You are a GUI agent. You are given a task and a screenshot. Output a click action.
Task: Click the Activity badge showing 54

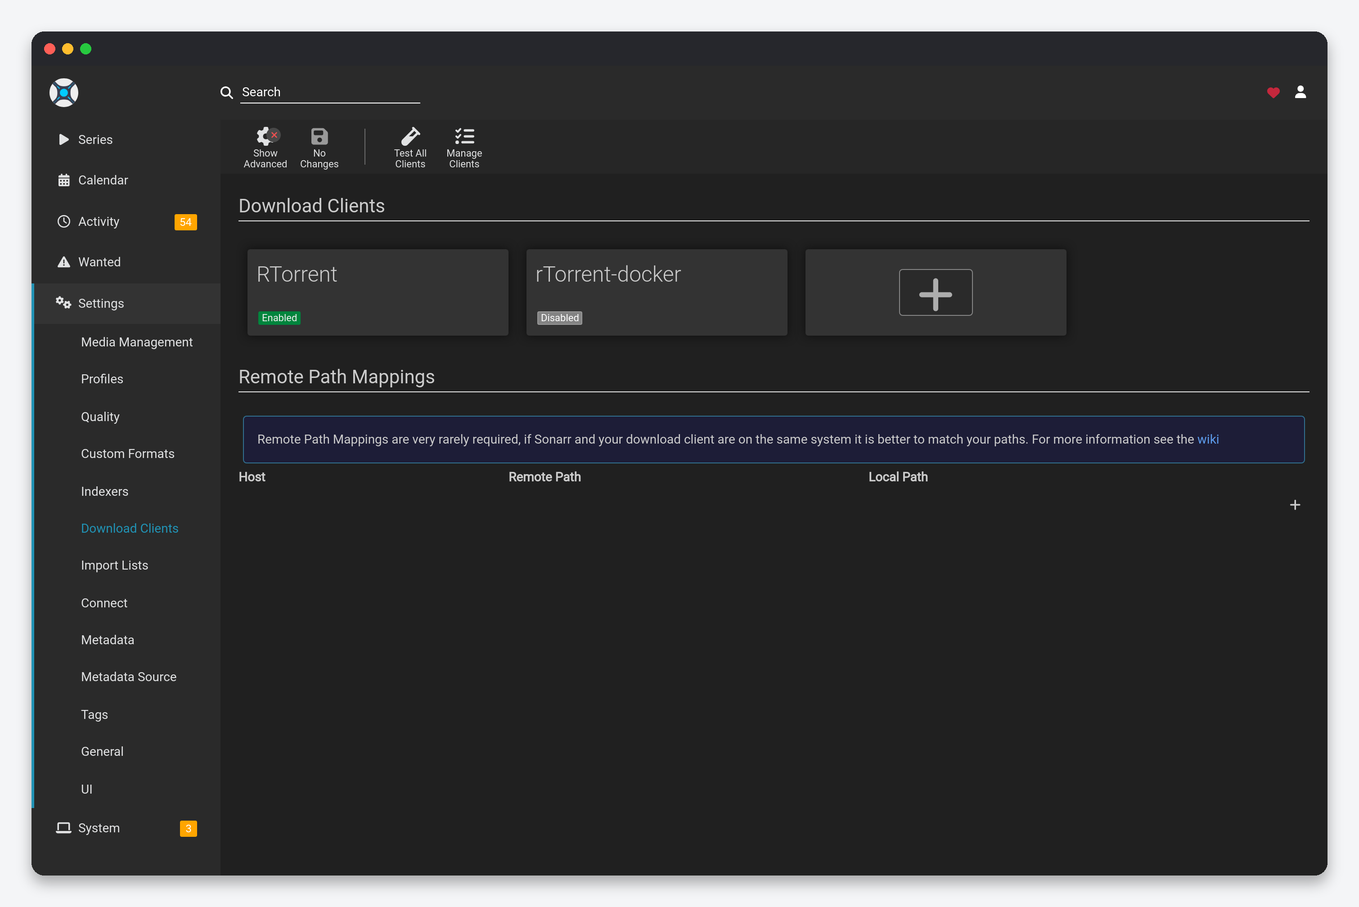[186, 222]
